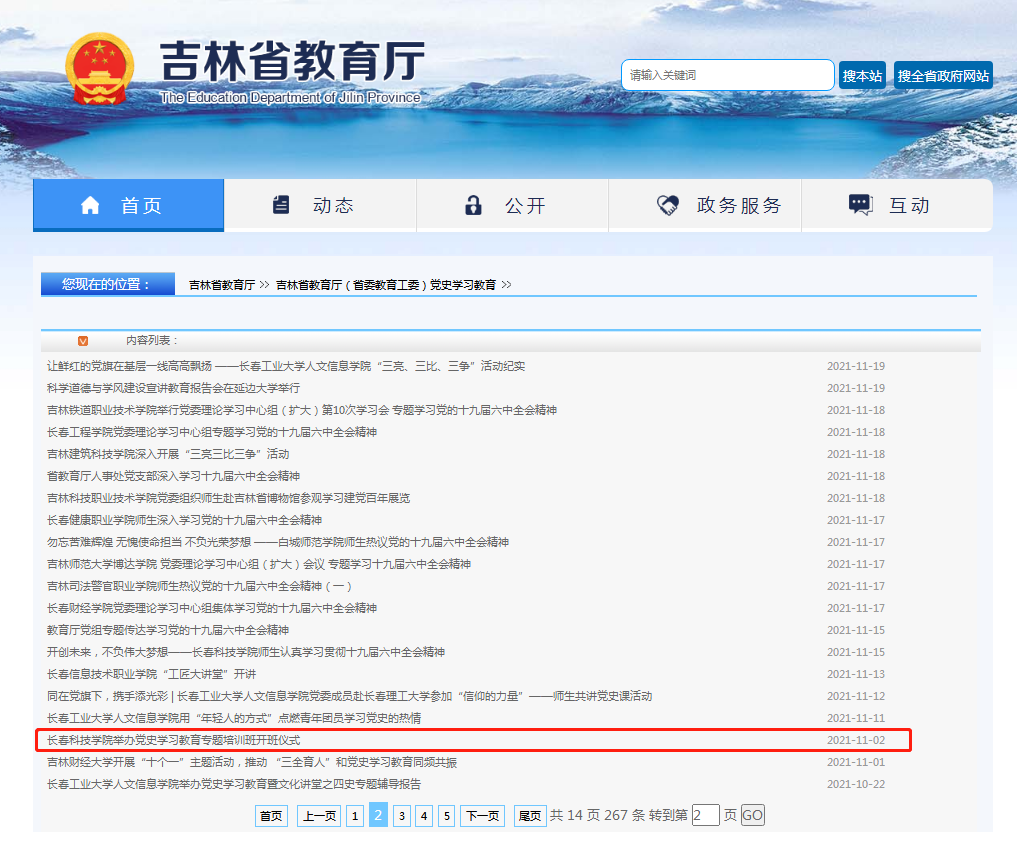The height and width of the screenshot is (843, 1017).
Task: Click the chat bubble icon beside 互动
Action: point(860,205)
